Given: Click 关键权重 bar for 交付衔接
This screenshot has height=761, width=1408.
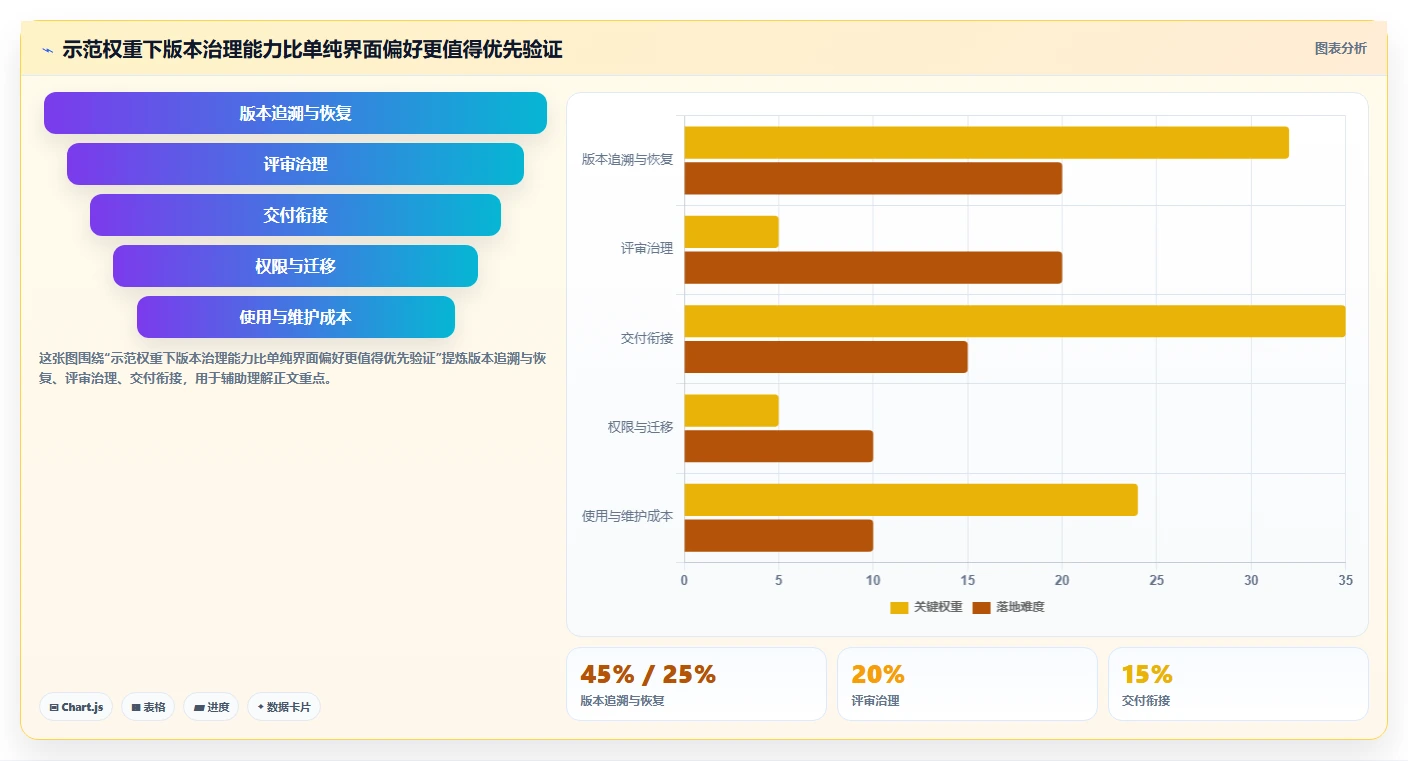Looking at the screenshot, I should click(x=1014, y=321).
